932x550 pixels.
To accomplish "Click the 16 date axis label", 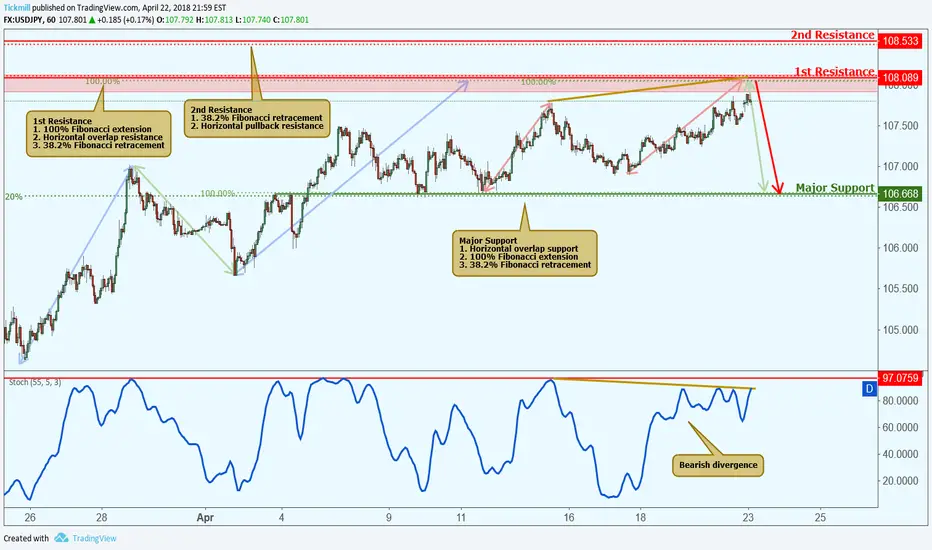I will [x=569, y=517].
